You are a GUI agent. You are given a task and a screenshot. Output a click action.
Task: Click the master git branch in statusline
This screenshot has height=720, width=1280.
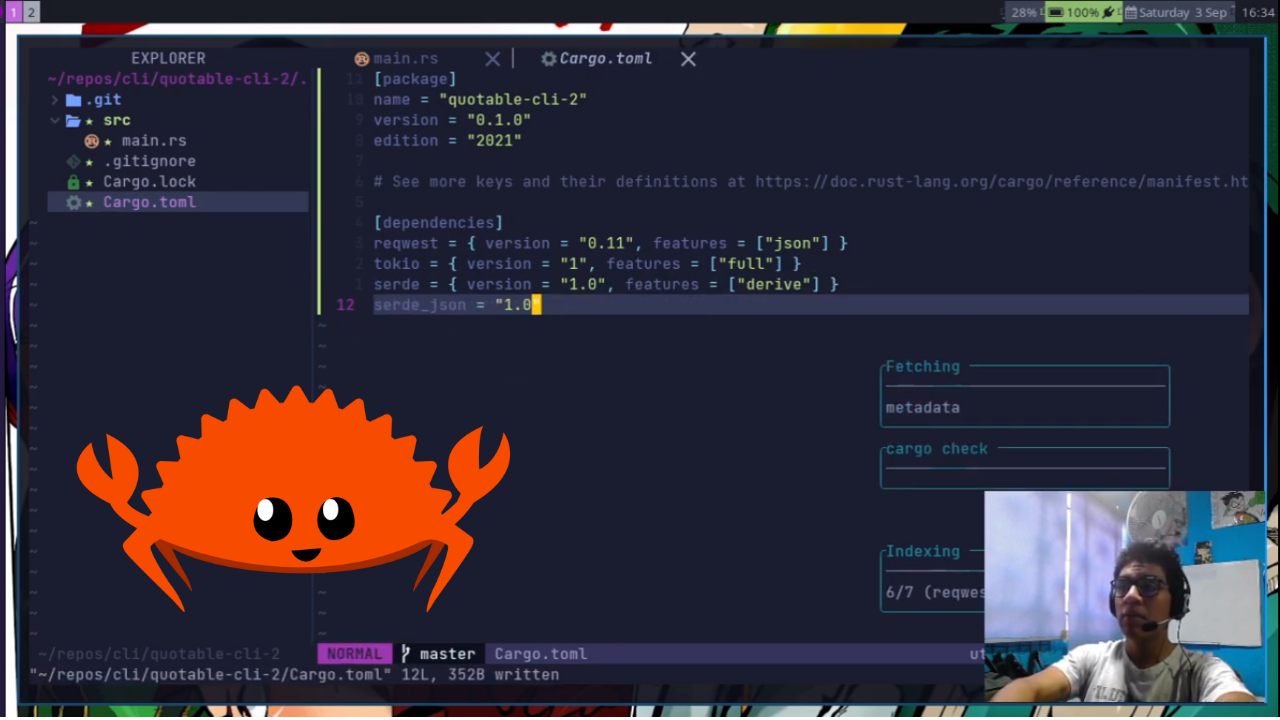tap(447, 654)
